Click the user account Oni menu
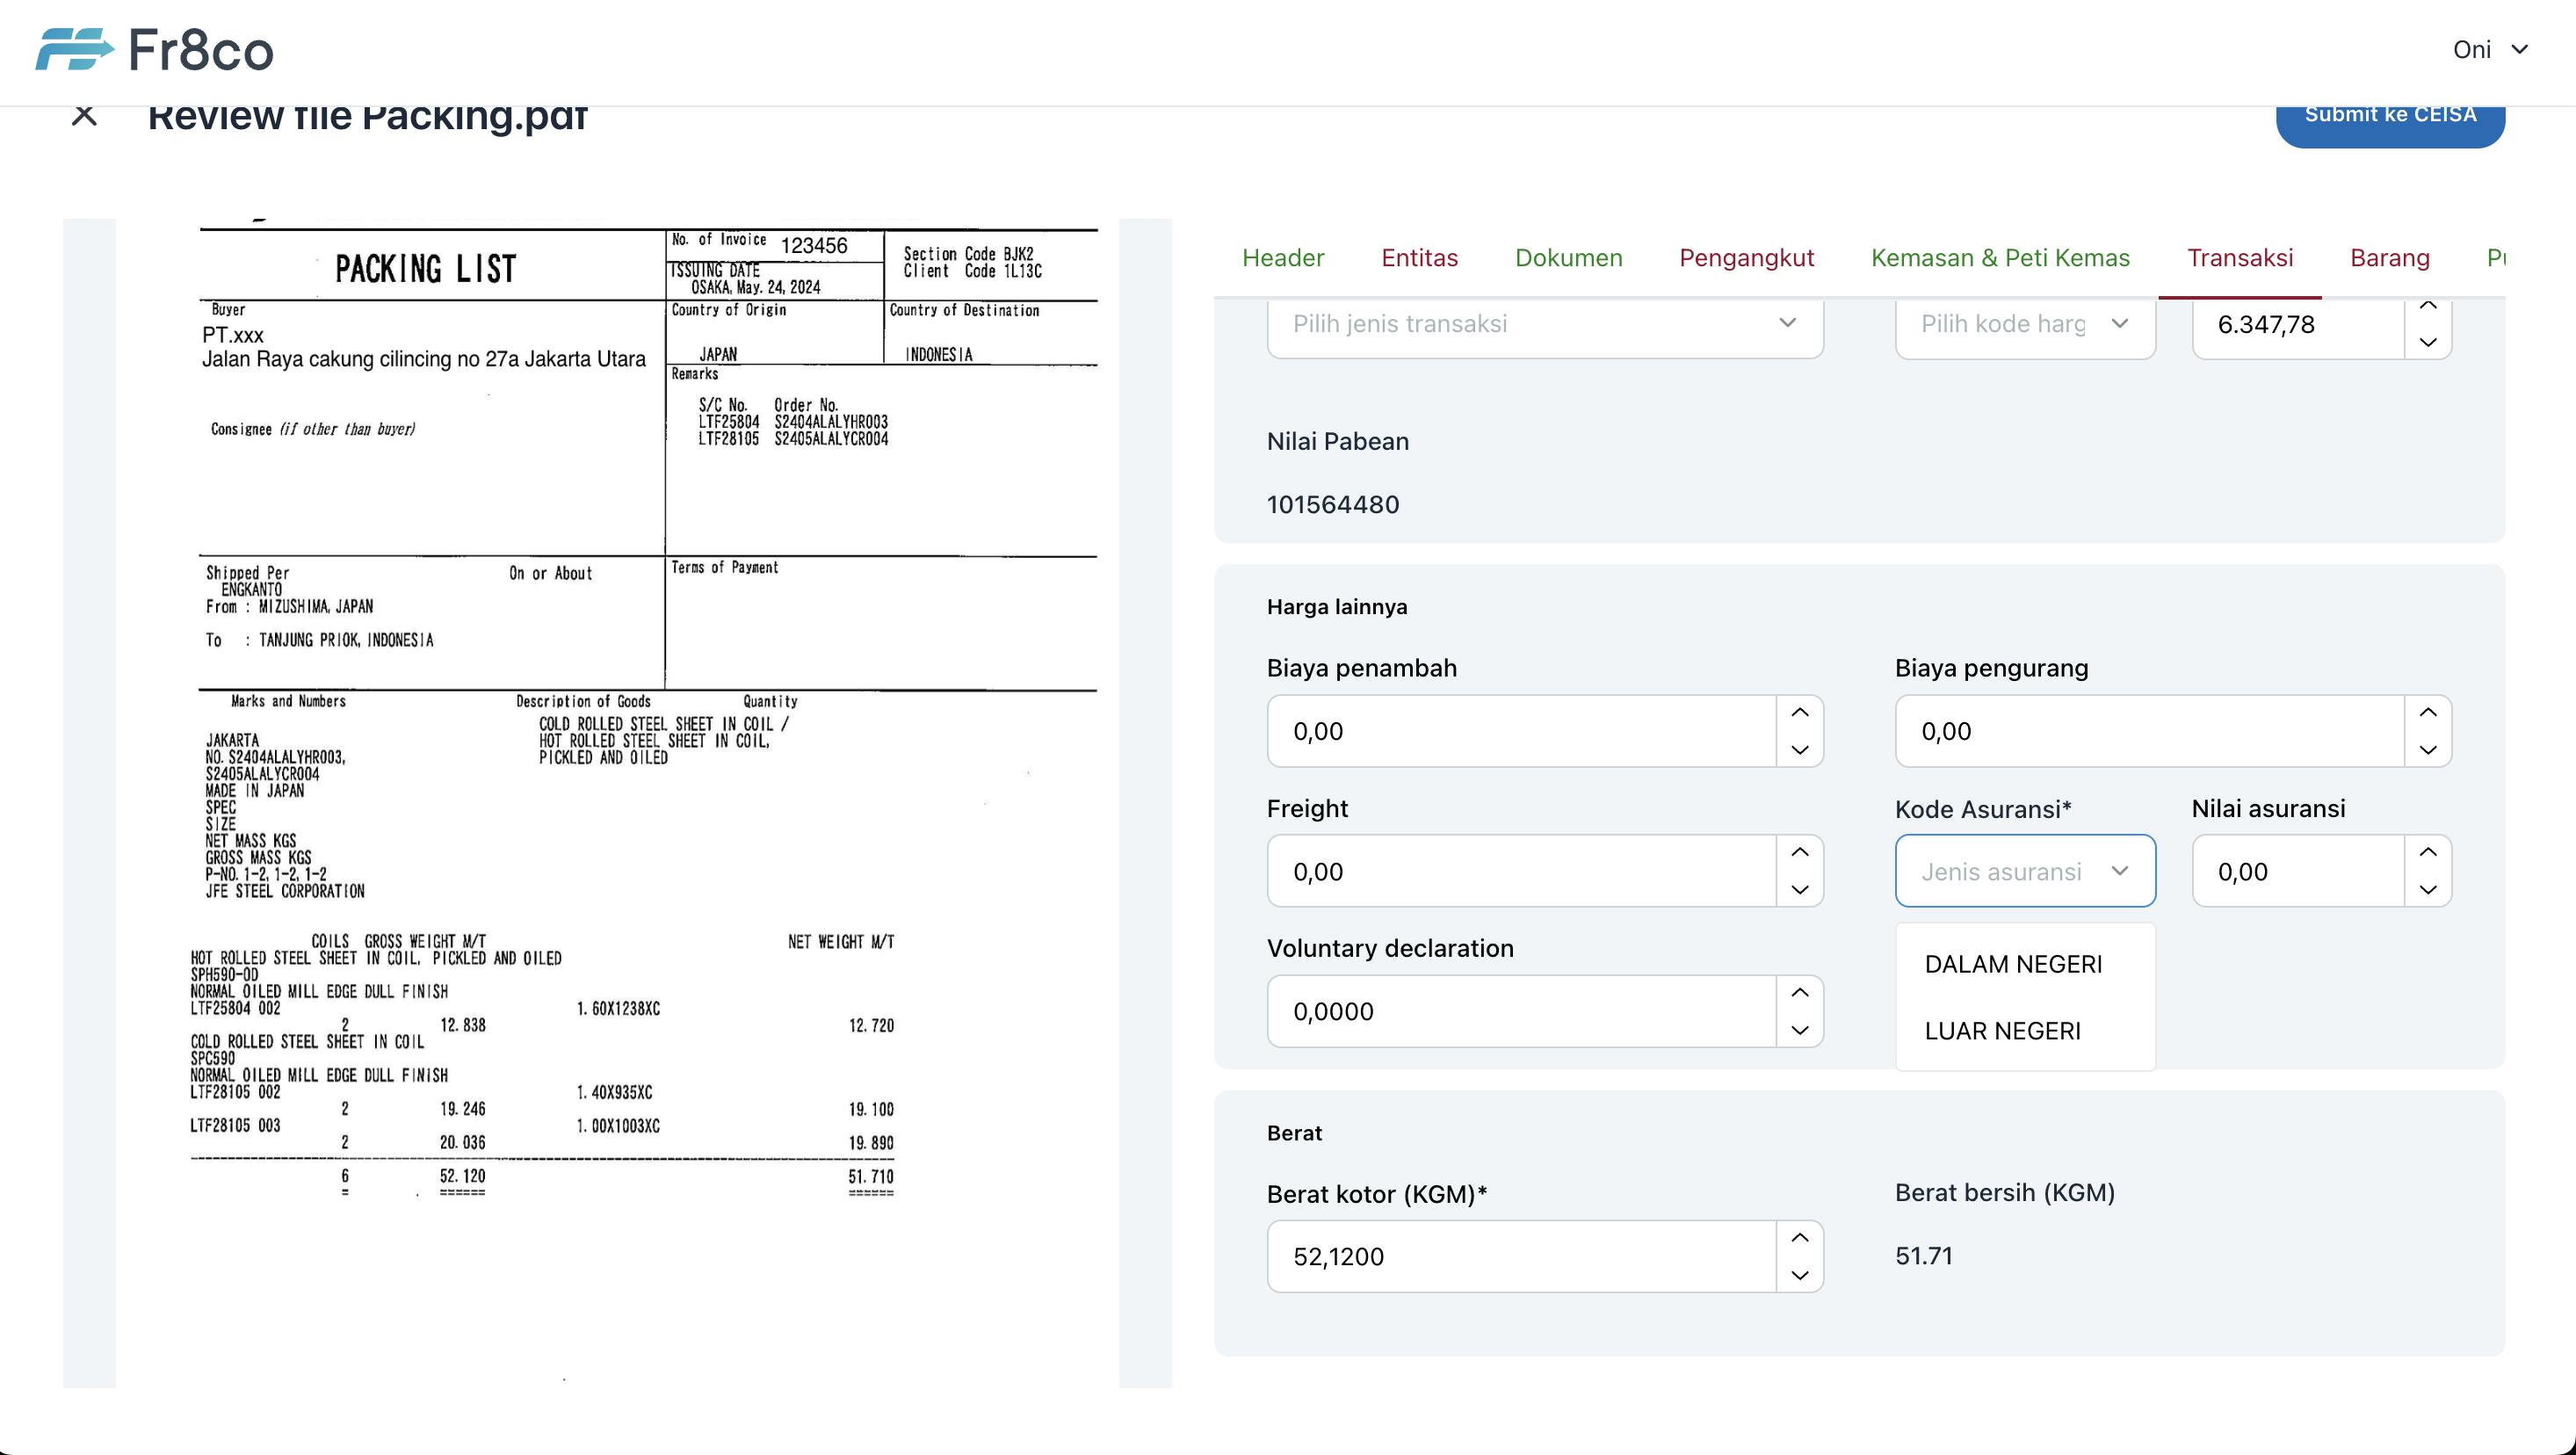Screen dimensions: 2576x1455 pos(2487,49)
